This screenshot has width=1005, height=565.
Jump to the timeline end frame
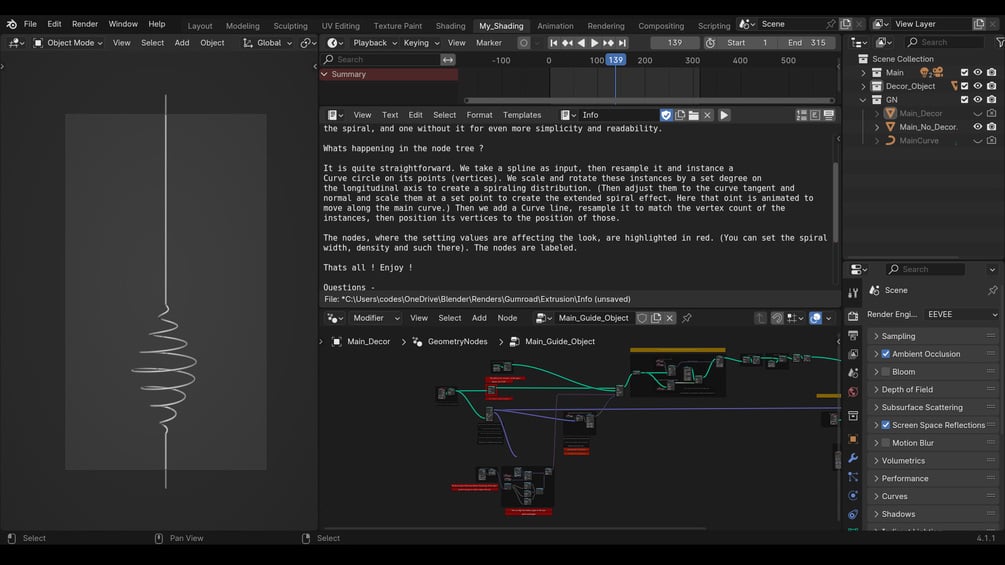622,43
